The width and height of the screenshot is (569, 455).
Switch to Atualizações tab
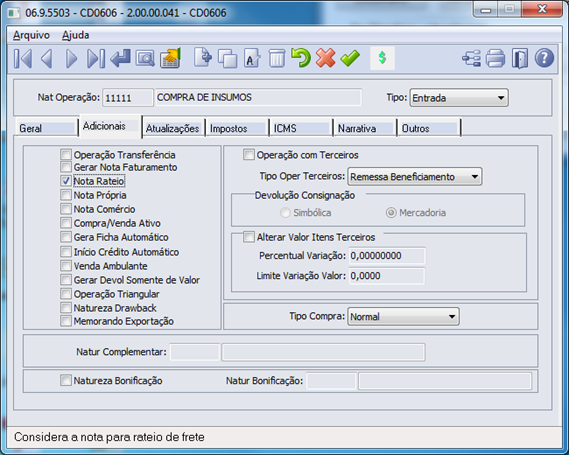click(173, 128)
